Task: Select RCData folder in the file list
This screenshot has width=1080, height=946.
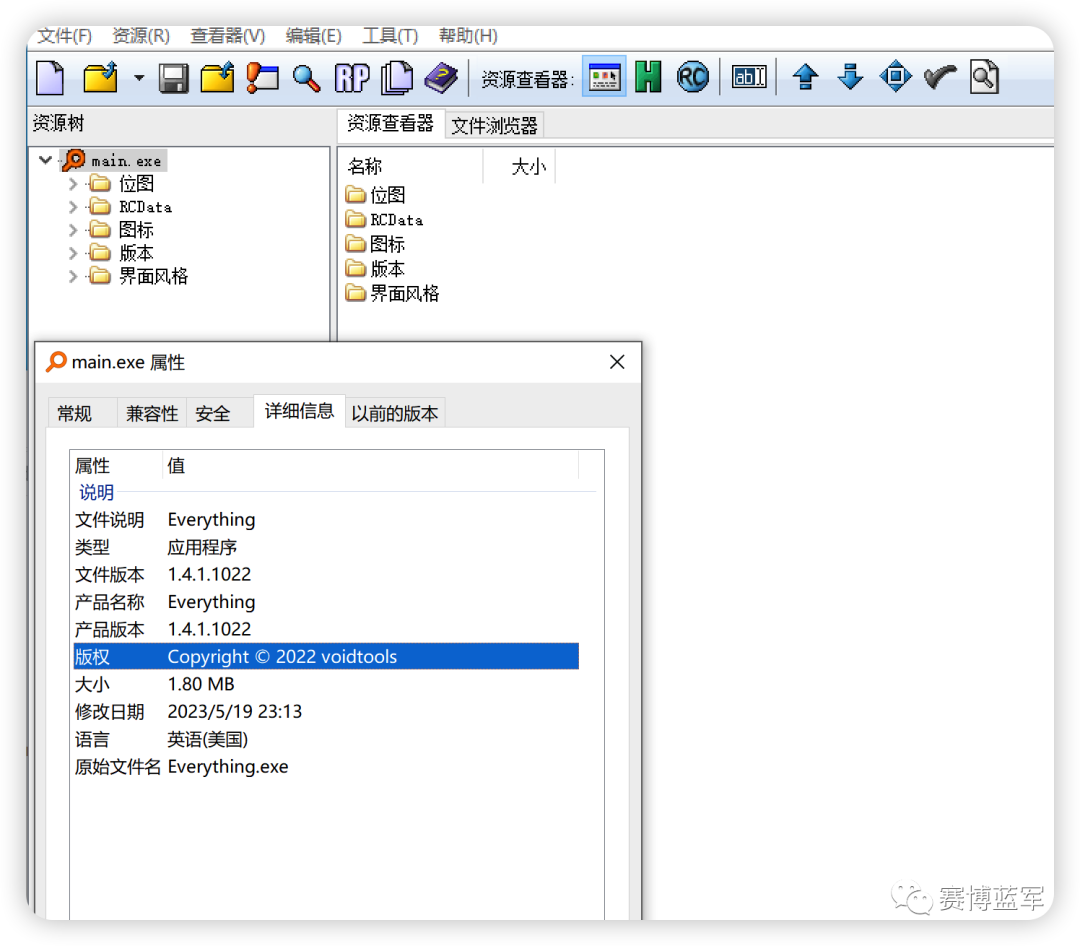Action: pyautogui.click(x=385, y=220)
